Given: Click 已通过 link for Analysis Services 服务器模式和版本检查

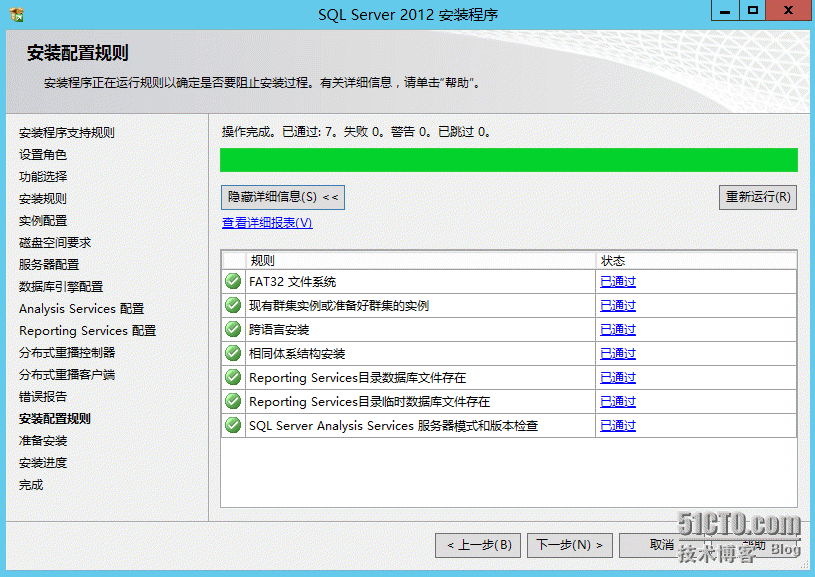Looking at the screenshot, I should click(x=618, y=425).
